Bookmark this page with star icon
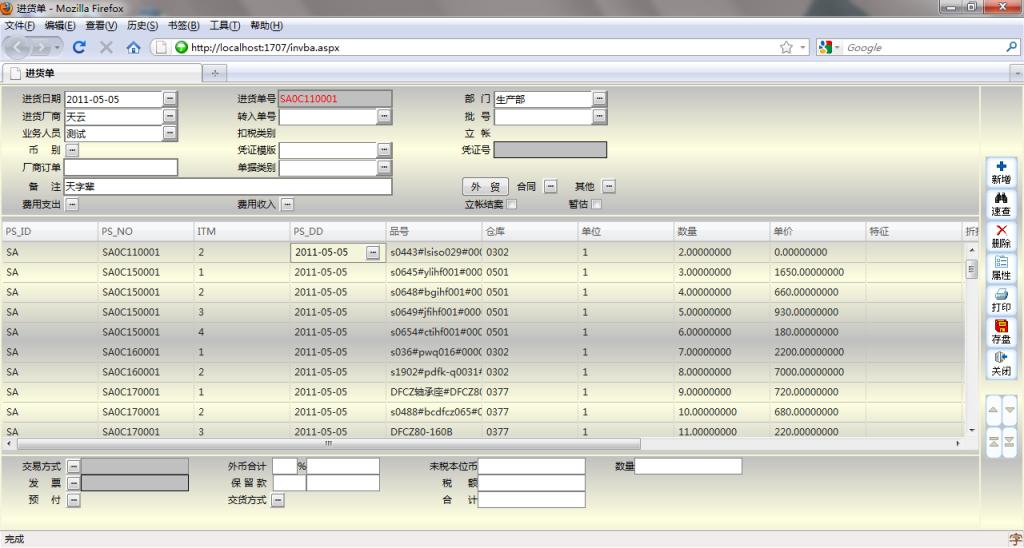 pyautogui.click(x=786, y=47)
